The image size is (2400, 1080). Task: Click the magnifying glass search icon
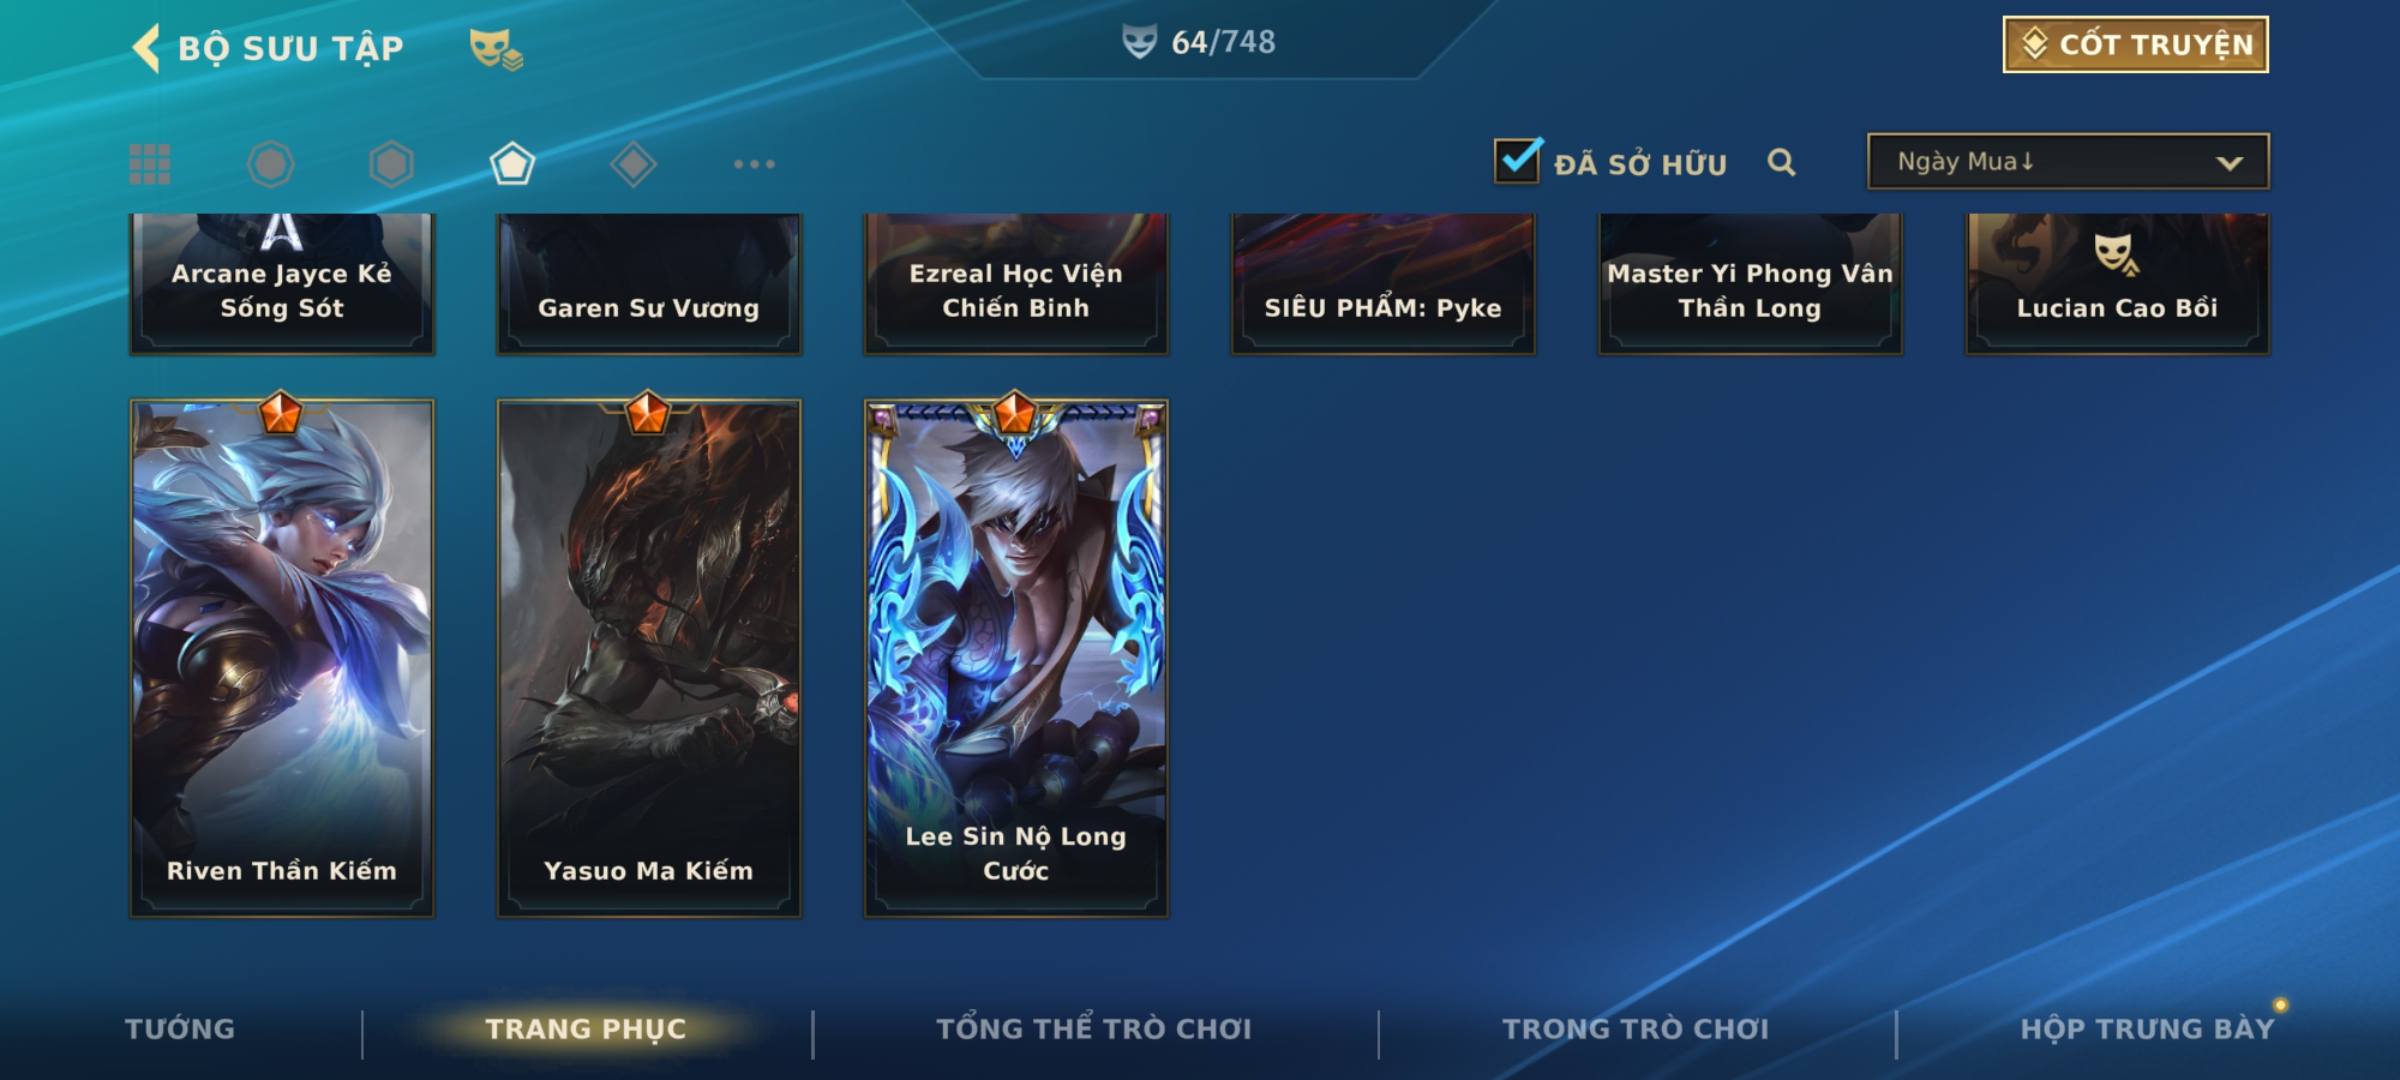[x=1781, y=162]
